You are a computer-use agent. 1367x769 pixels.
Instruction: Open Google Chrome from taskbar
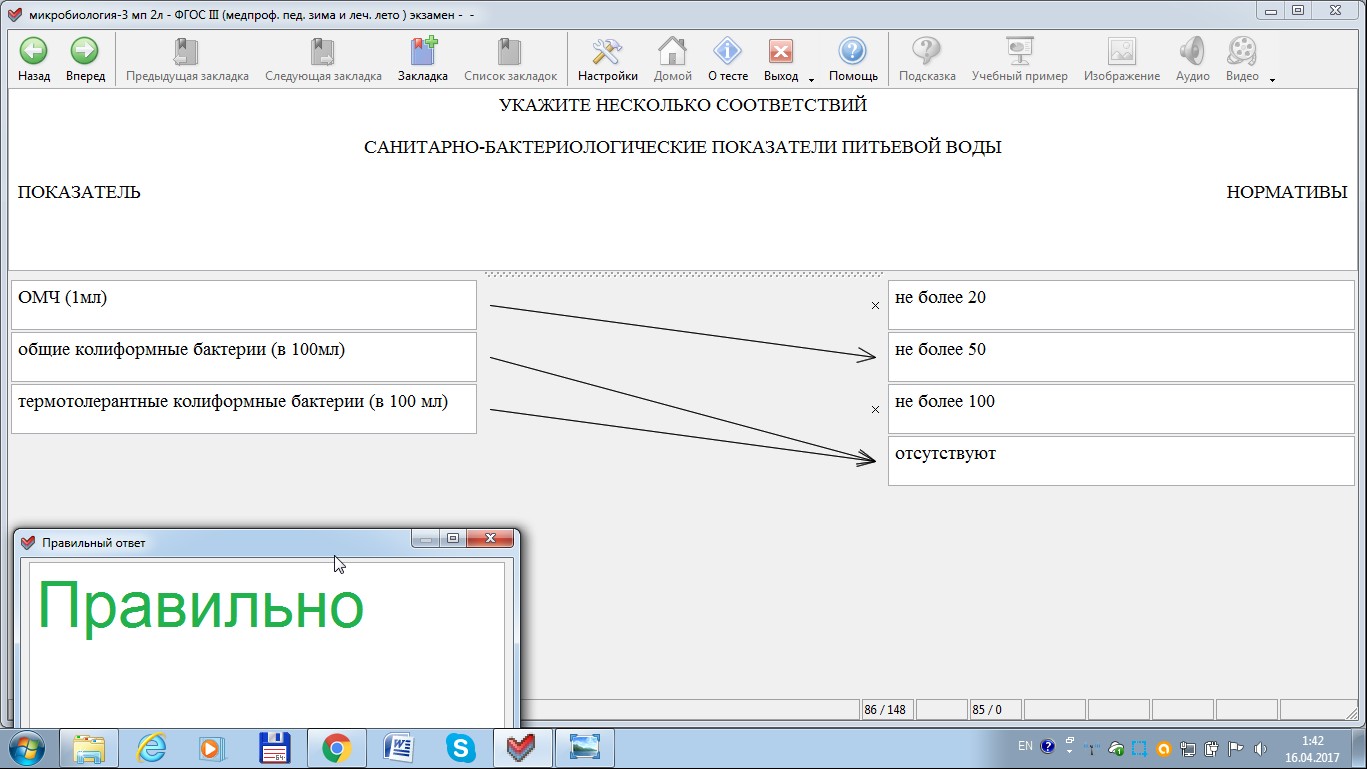[x=336, y=748]
